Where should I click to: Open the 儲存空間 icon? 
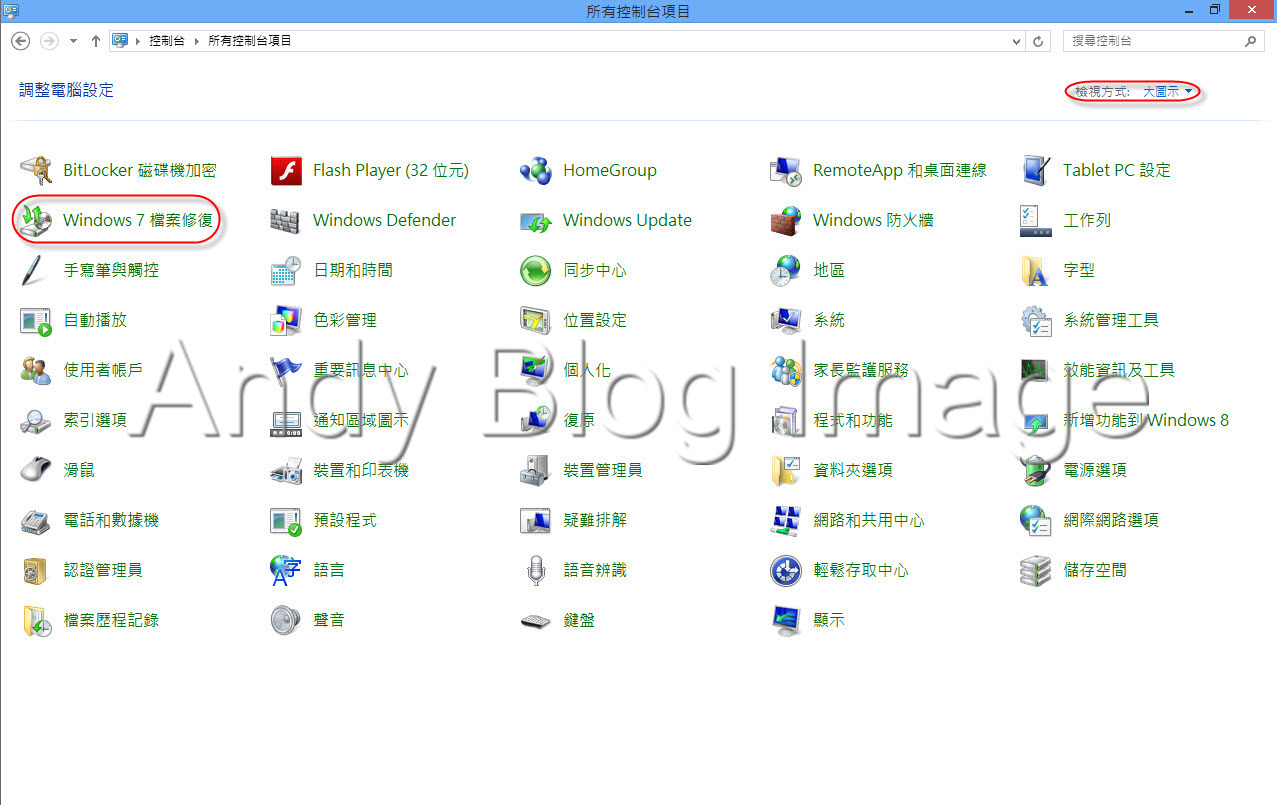coord(1036,570)
